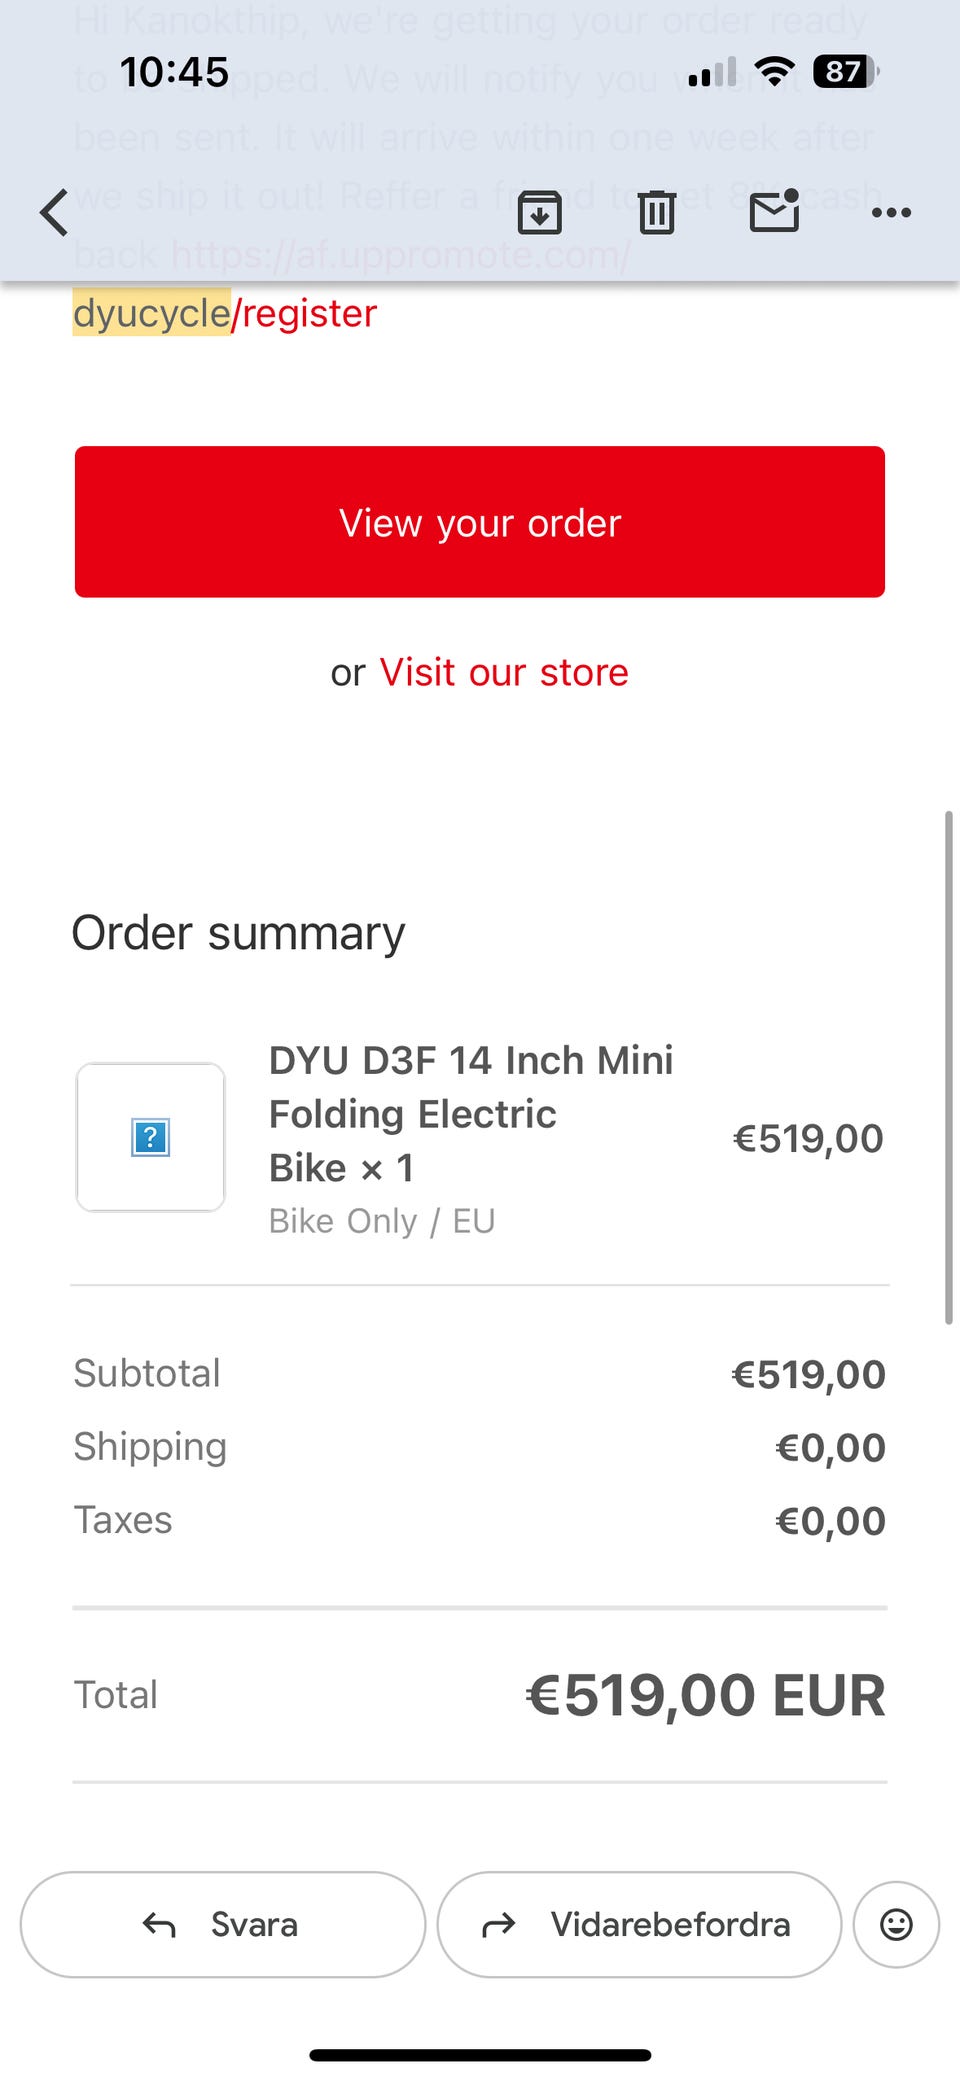This screenshot has height=2081, width=960.
Task: Tap the DYU D3F Folding Electric Bike title
Action: 470,1113
